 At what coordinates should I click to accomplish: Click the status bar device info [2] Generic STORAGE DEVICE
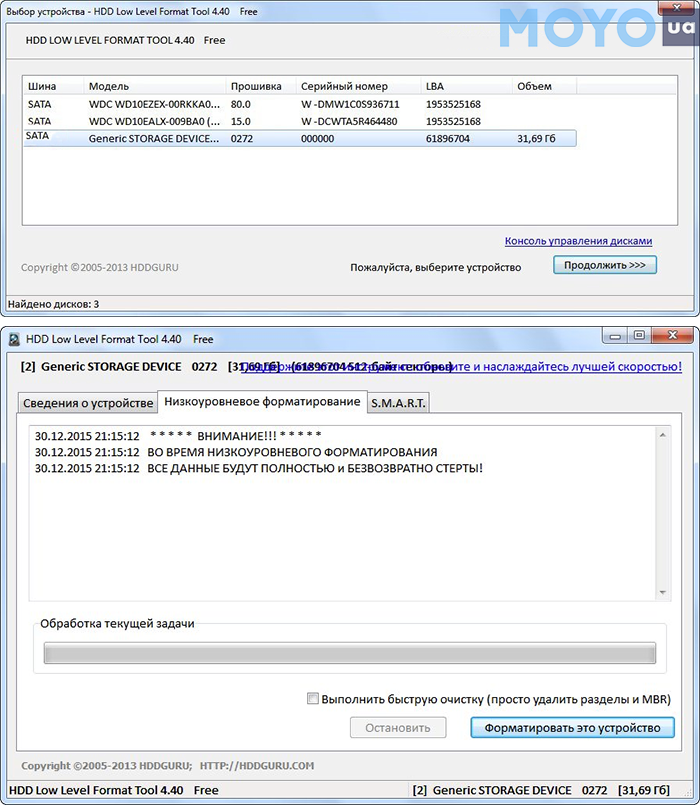click(541, 790)
